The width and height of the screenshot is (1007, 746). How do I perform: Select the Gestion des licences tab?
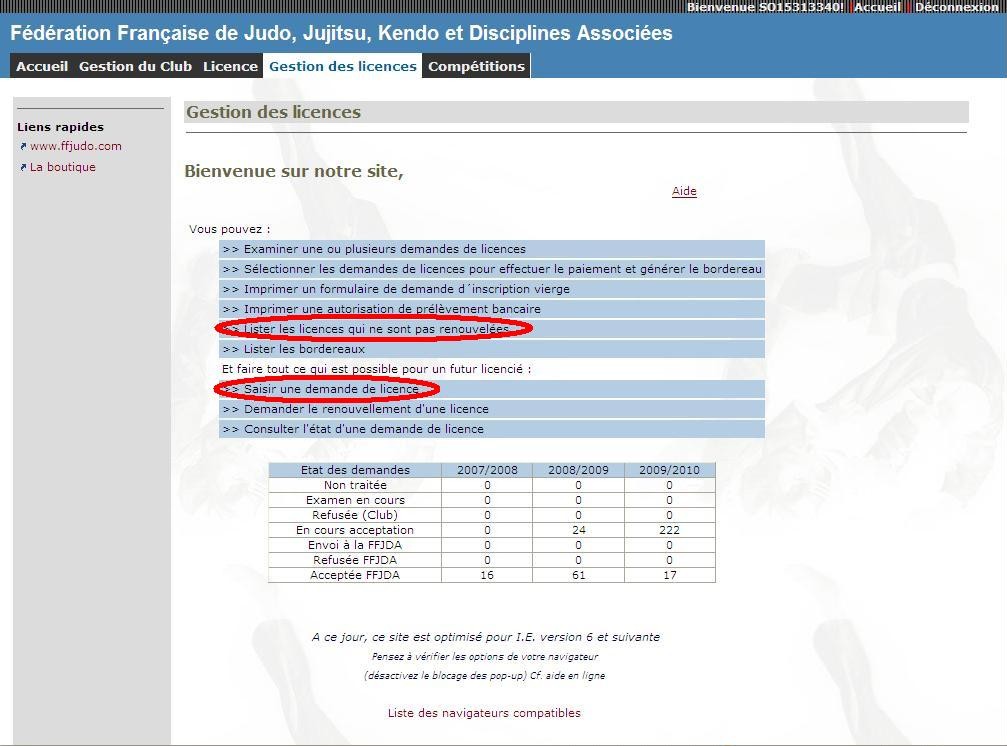coord(343,67)
